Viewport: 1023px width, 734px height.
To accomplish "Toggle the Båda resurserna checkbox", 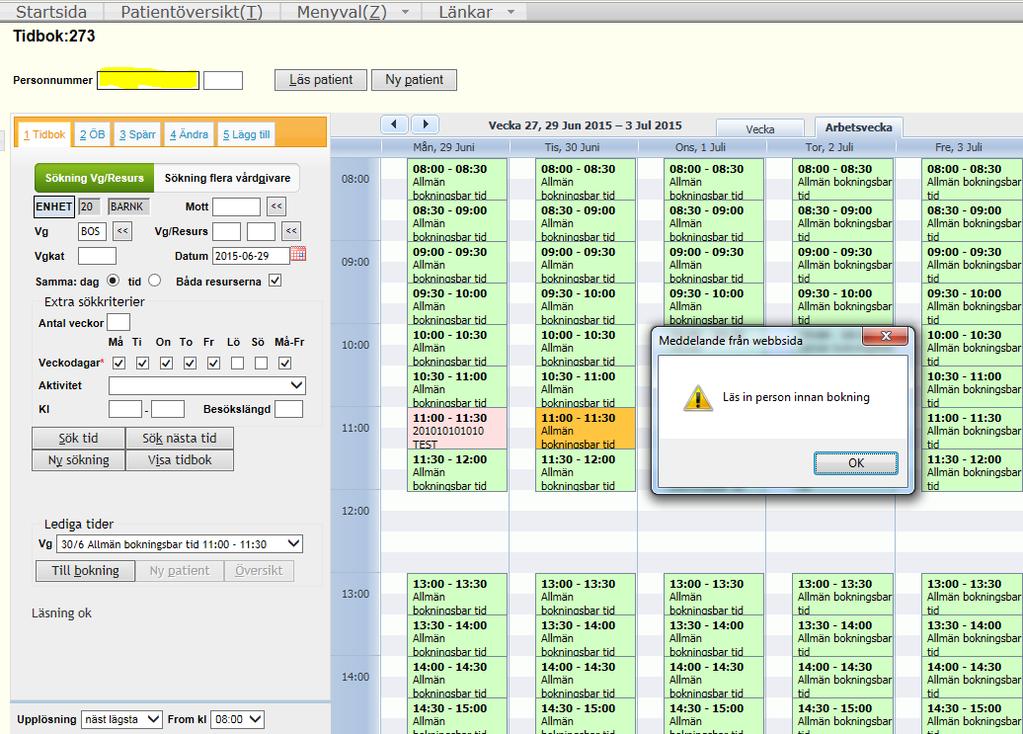I will tap(275, 281).
